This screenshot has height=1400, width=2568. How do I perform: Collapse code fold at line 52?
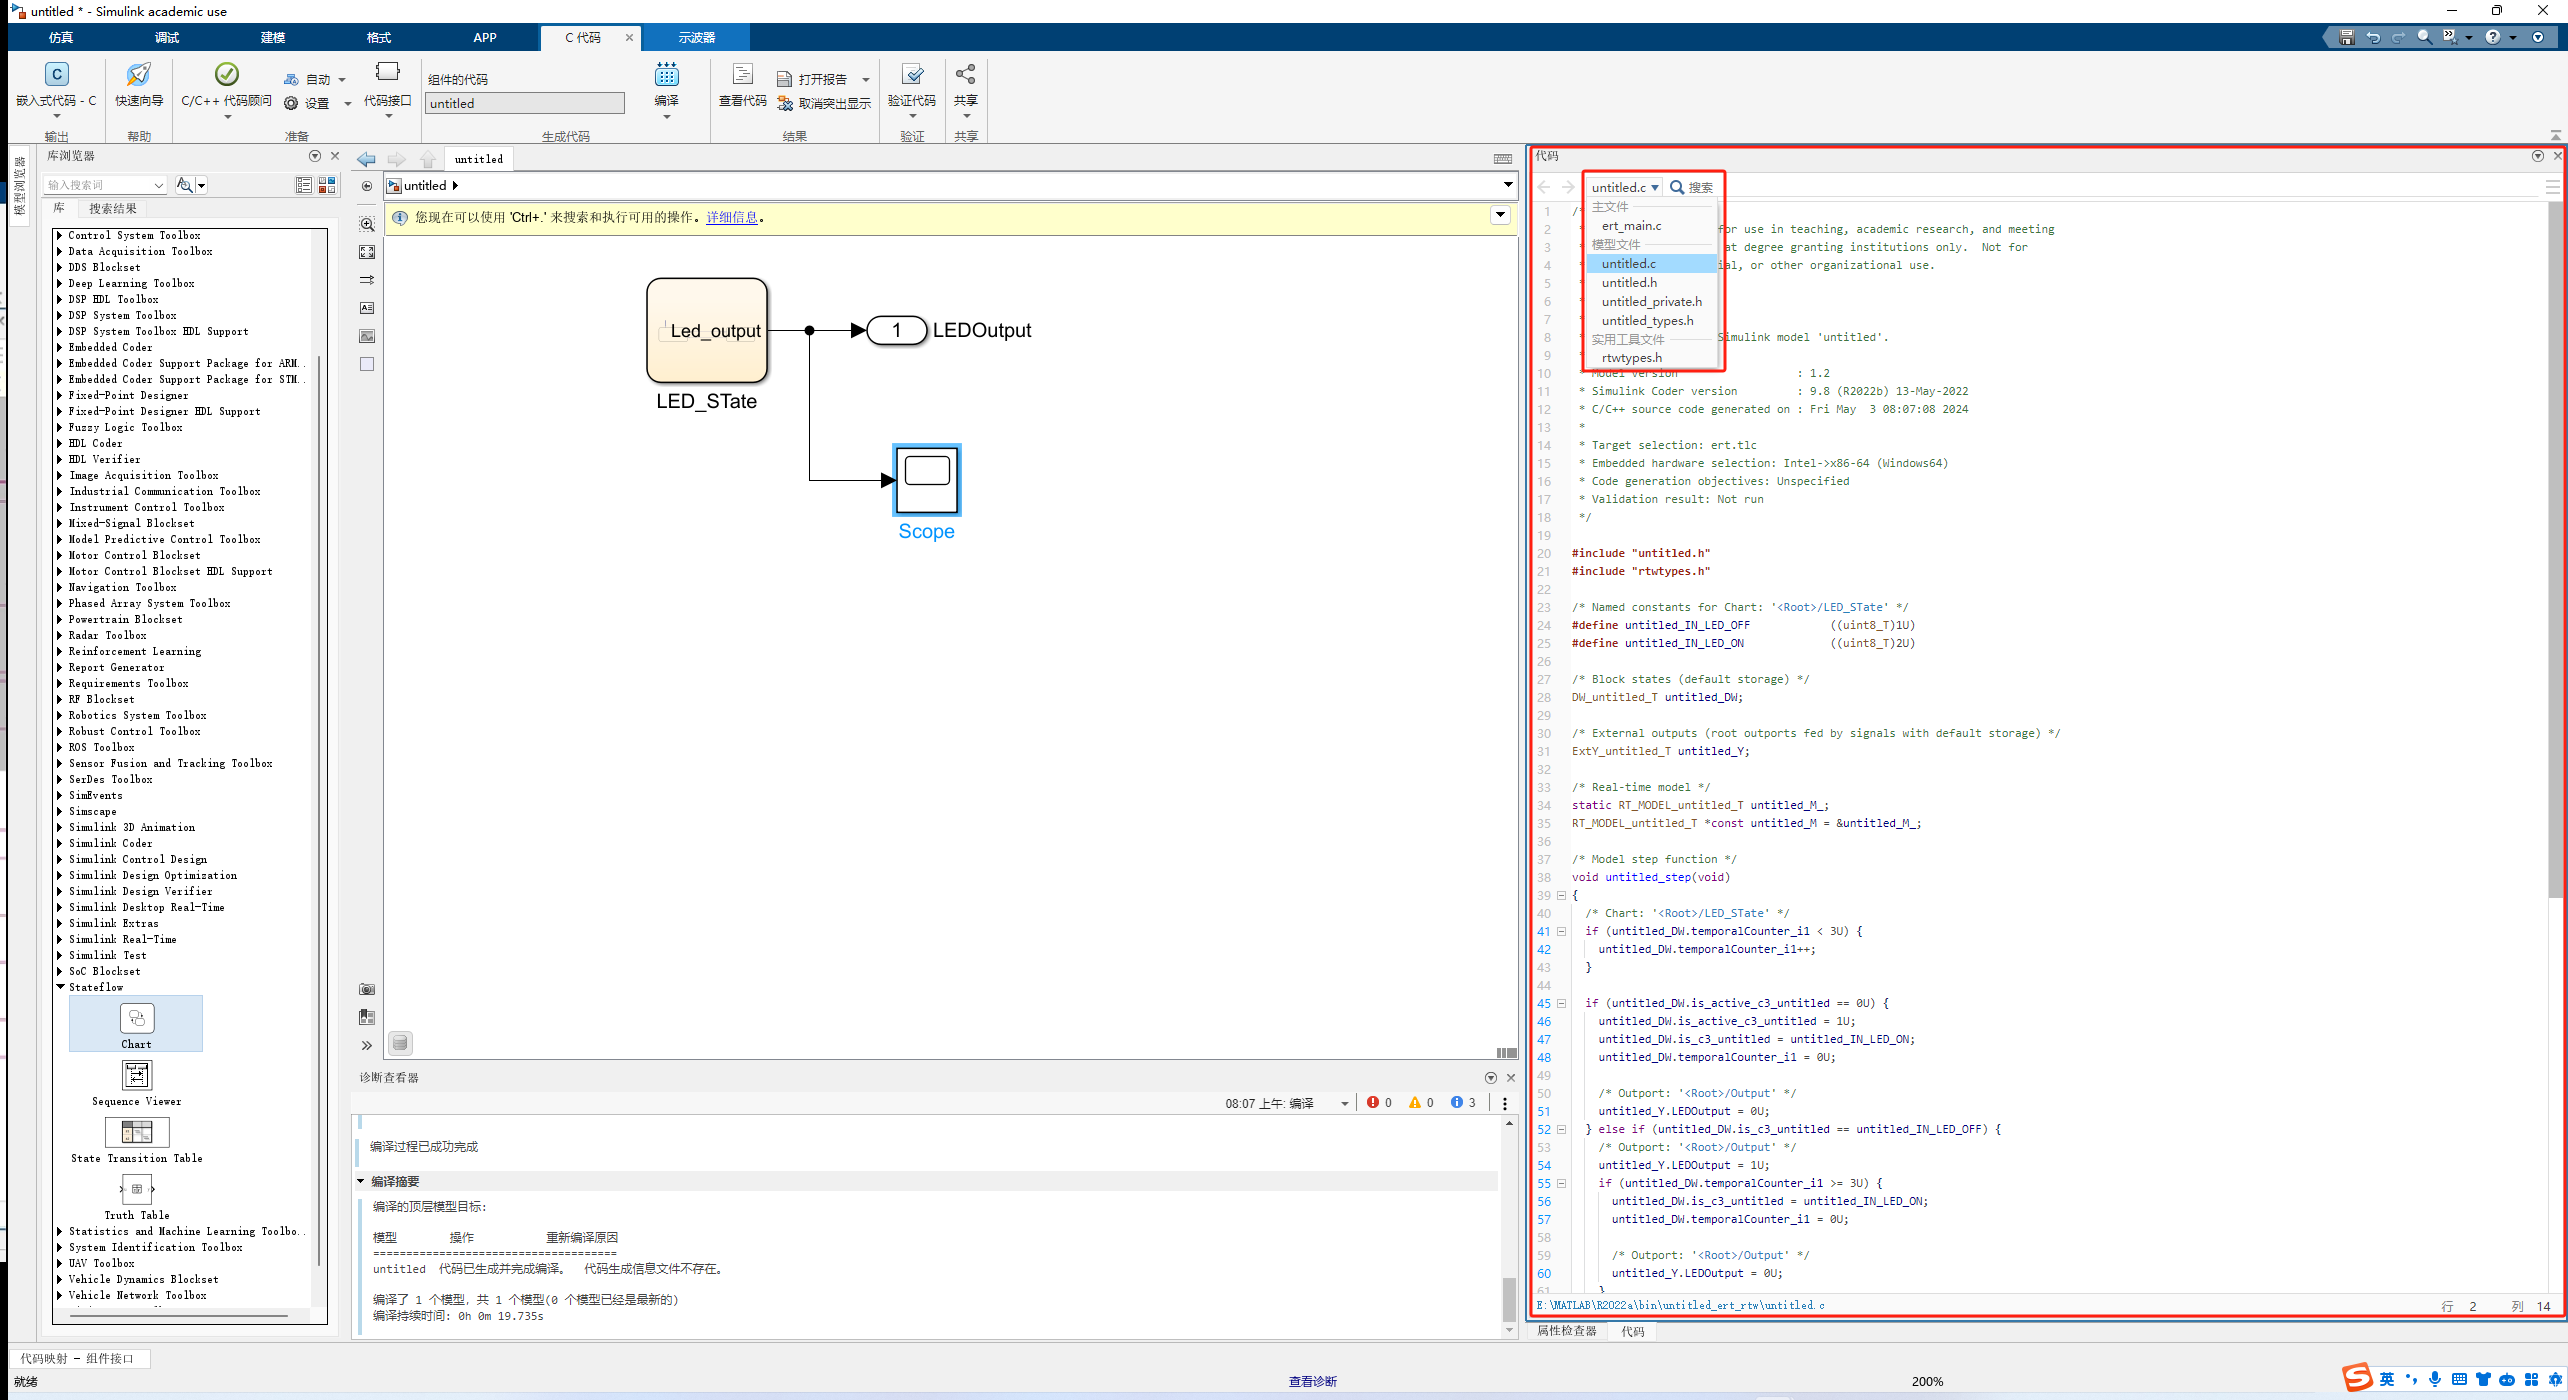click(x=1561, y=1129)
